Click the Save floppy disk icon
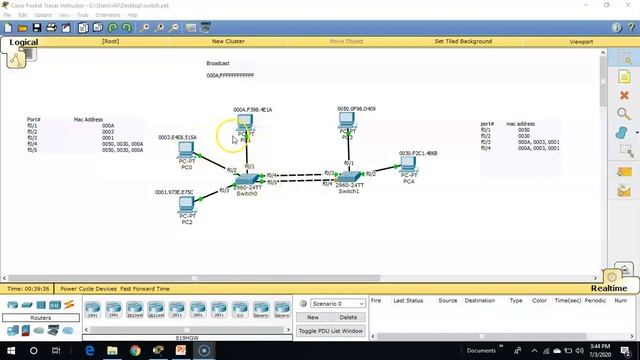 click(x=37, y=28)
